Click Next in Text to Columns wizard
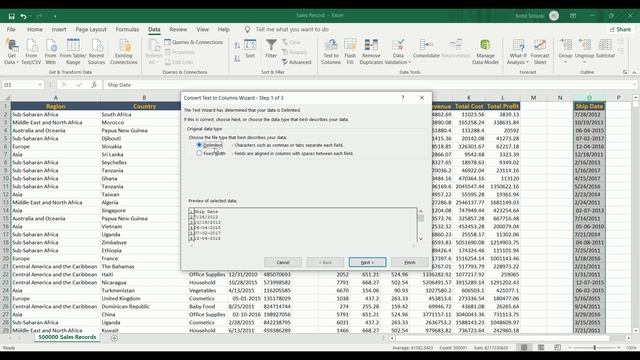 tap(367, 262)
